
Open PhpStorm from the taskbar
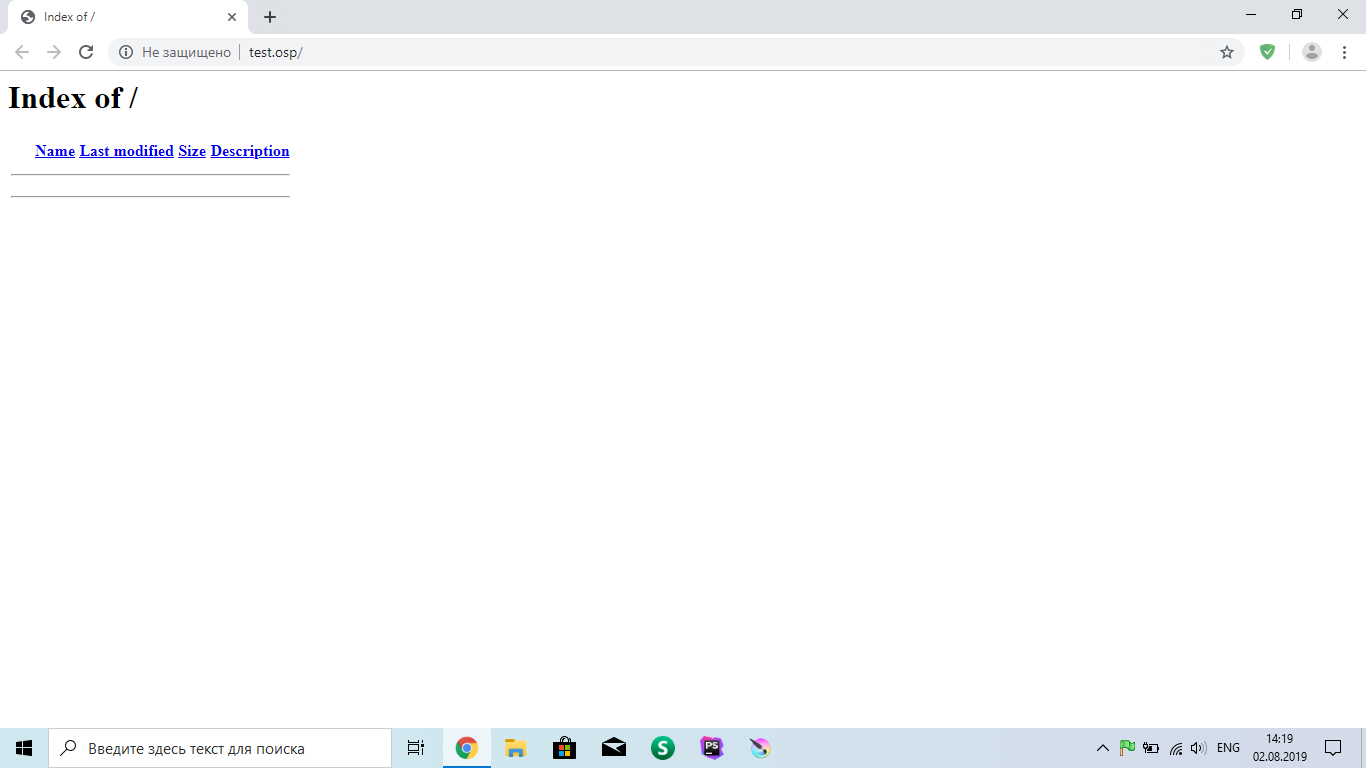coord(712,748)
